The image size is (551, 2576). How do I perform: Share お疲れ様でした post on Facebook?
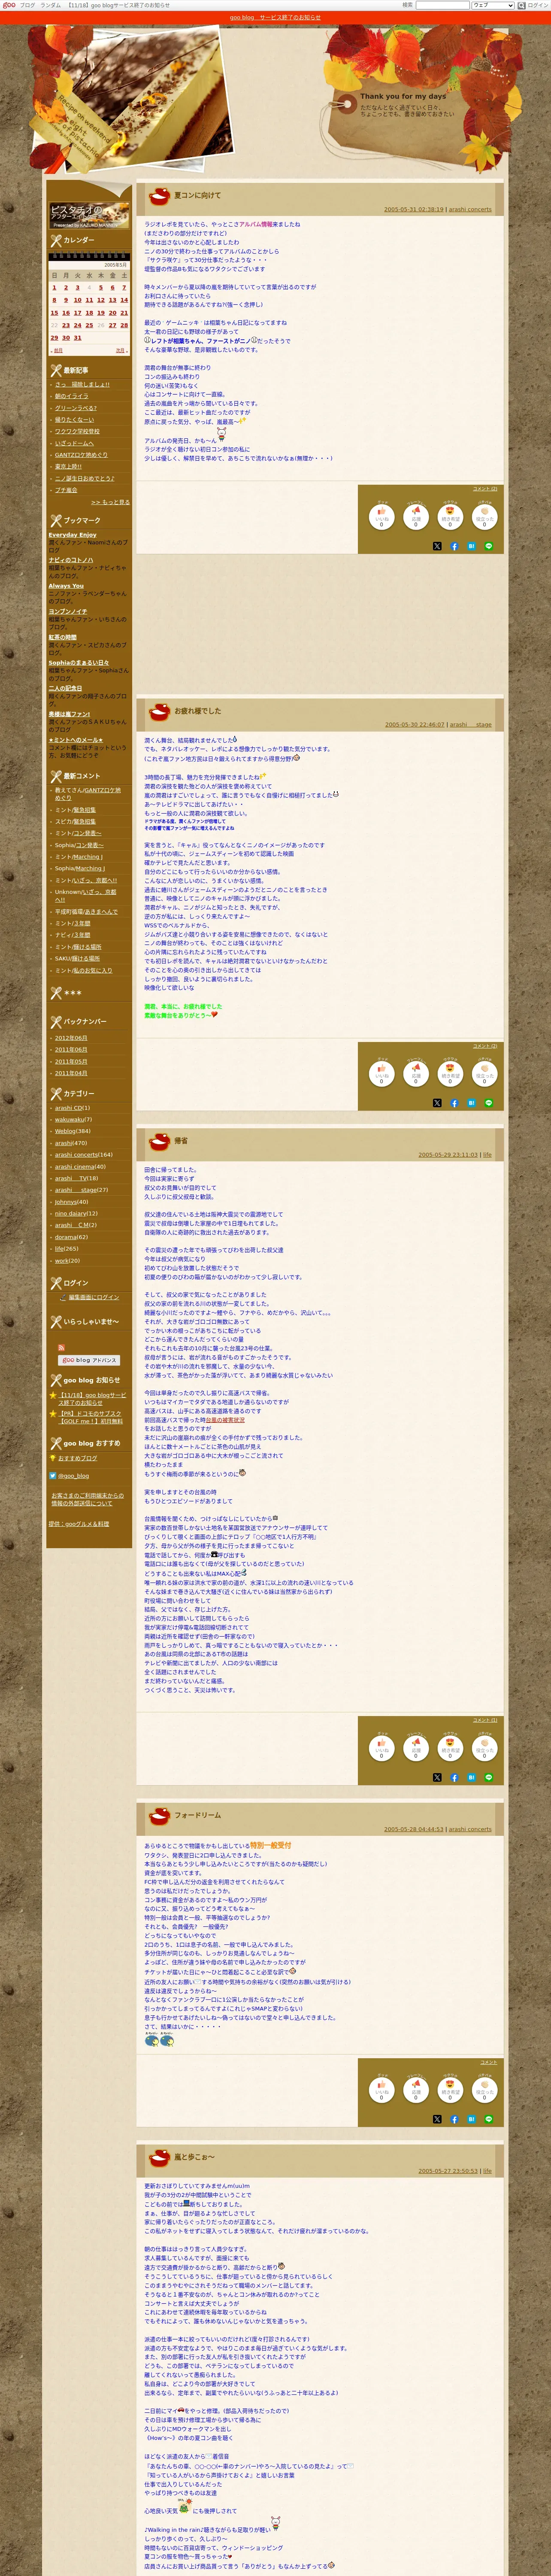point(454,1103)
